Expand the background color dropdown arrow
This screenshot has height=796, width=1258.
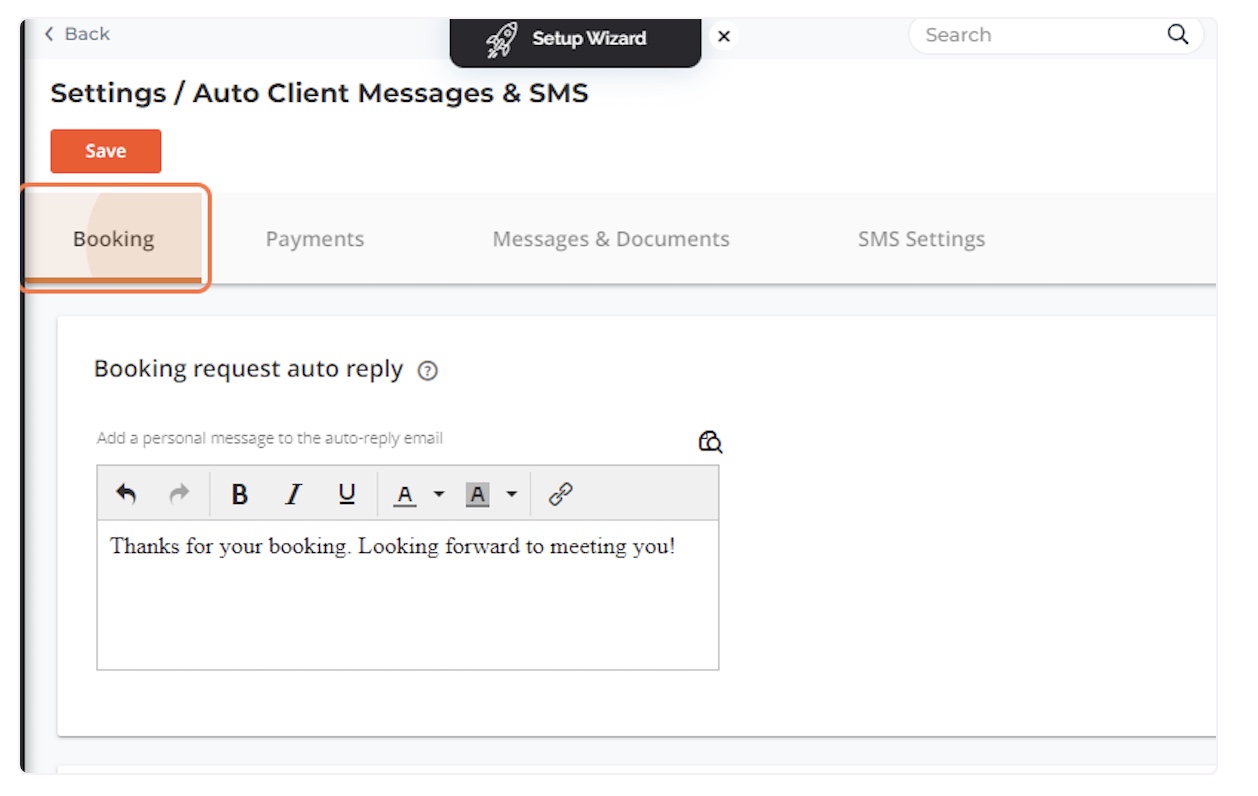(511, 494)
